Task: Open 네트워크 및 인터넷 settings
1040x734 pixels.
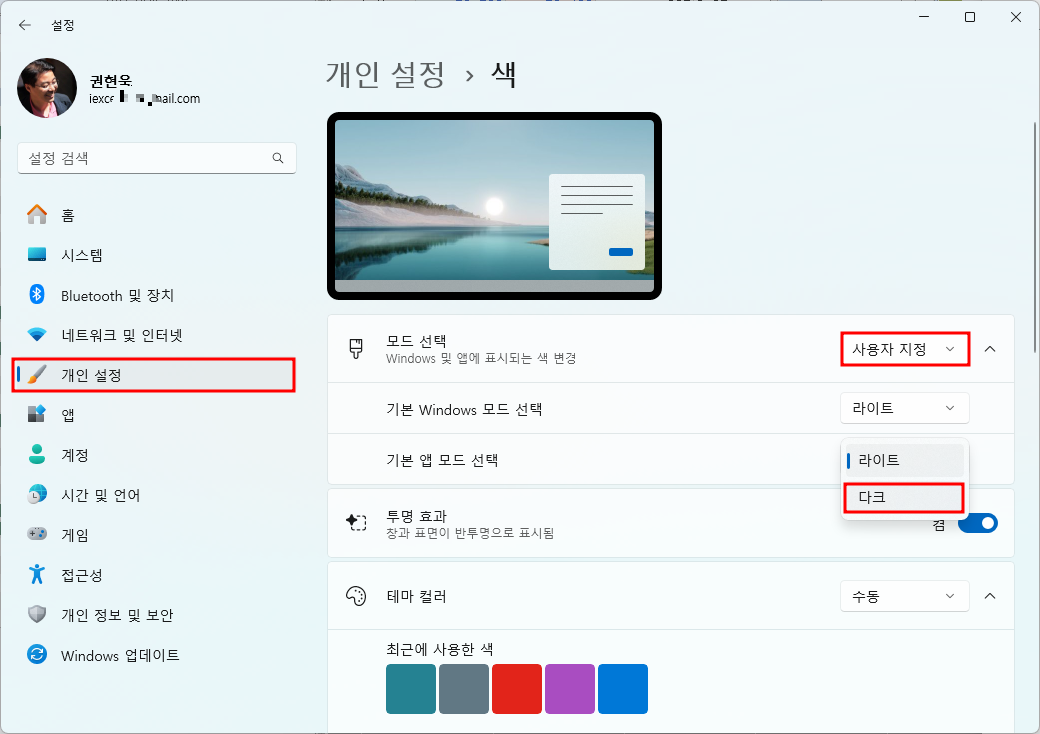Action: point(120,335)
